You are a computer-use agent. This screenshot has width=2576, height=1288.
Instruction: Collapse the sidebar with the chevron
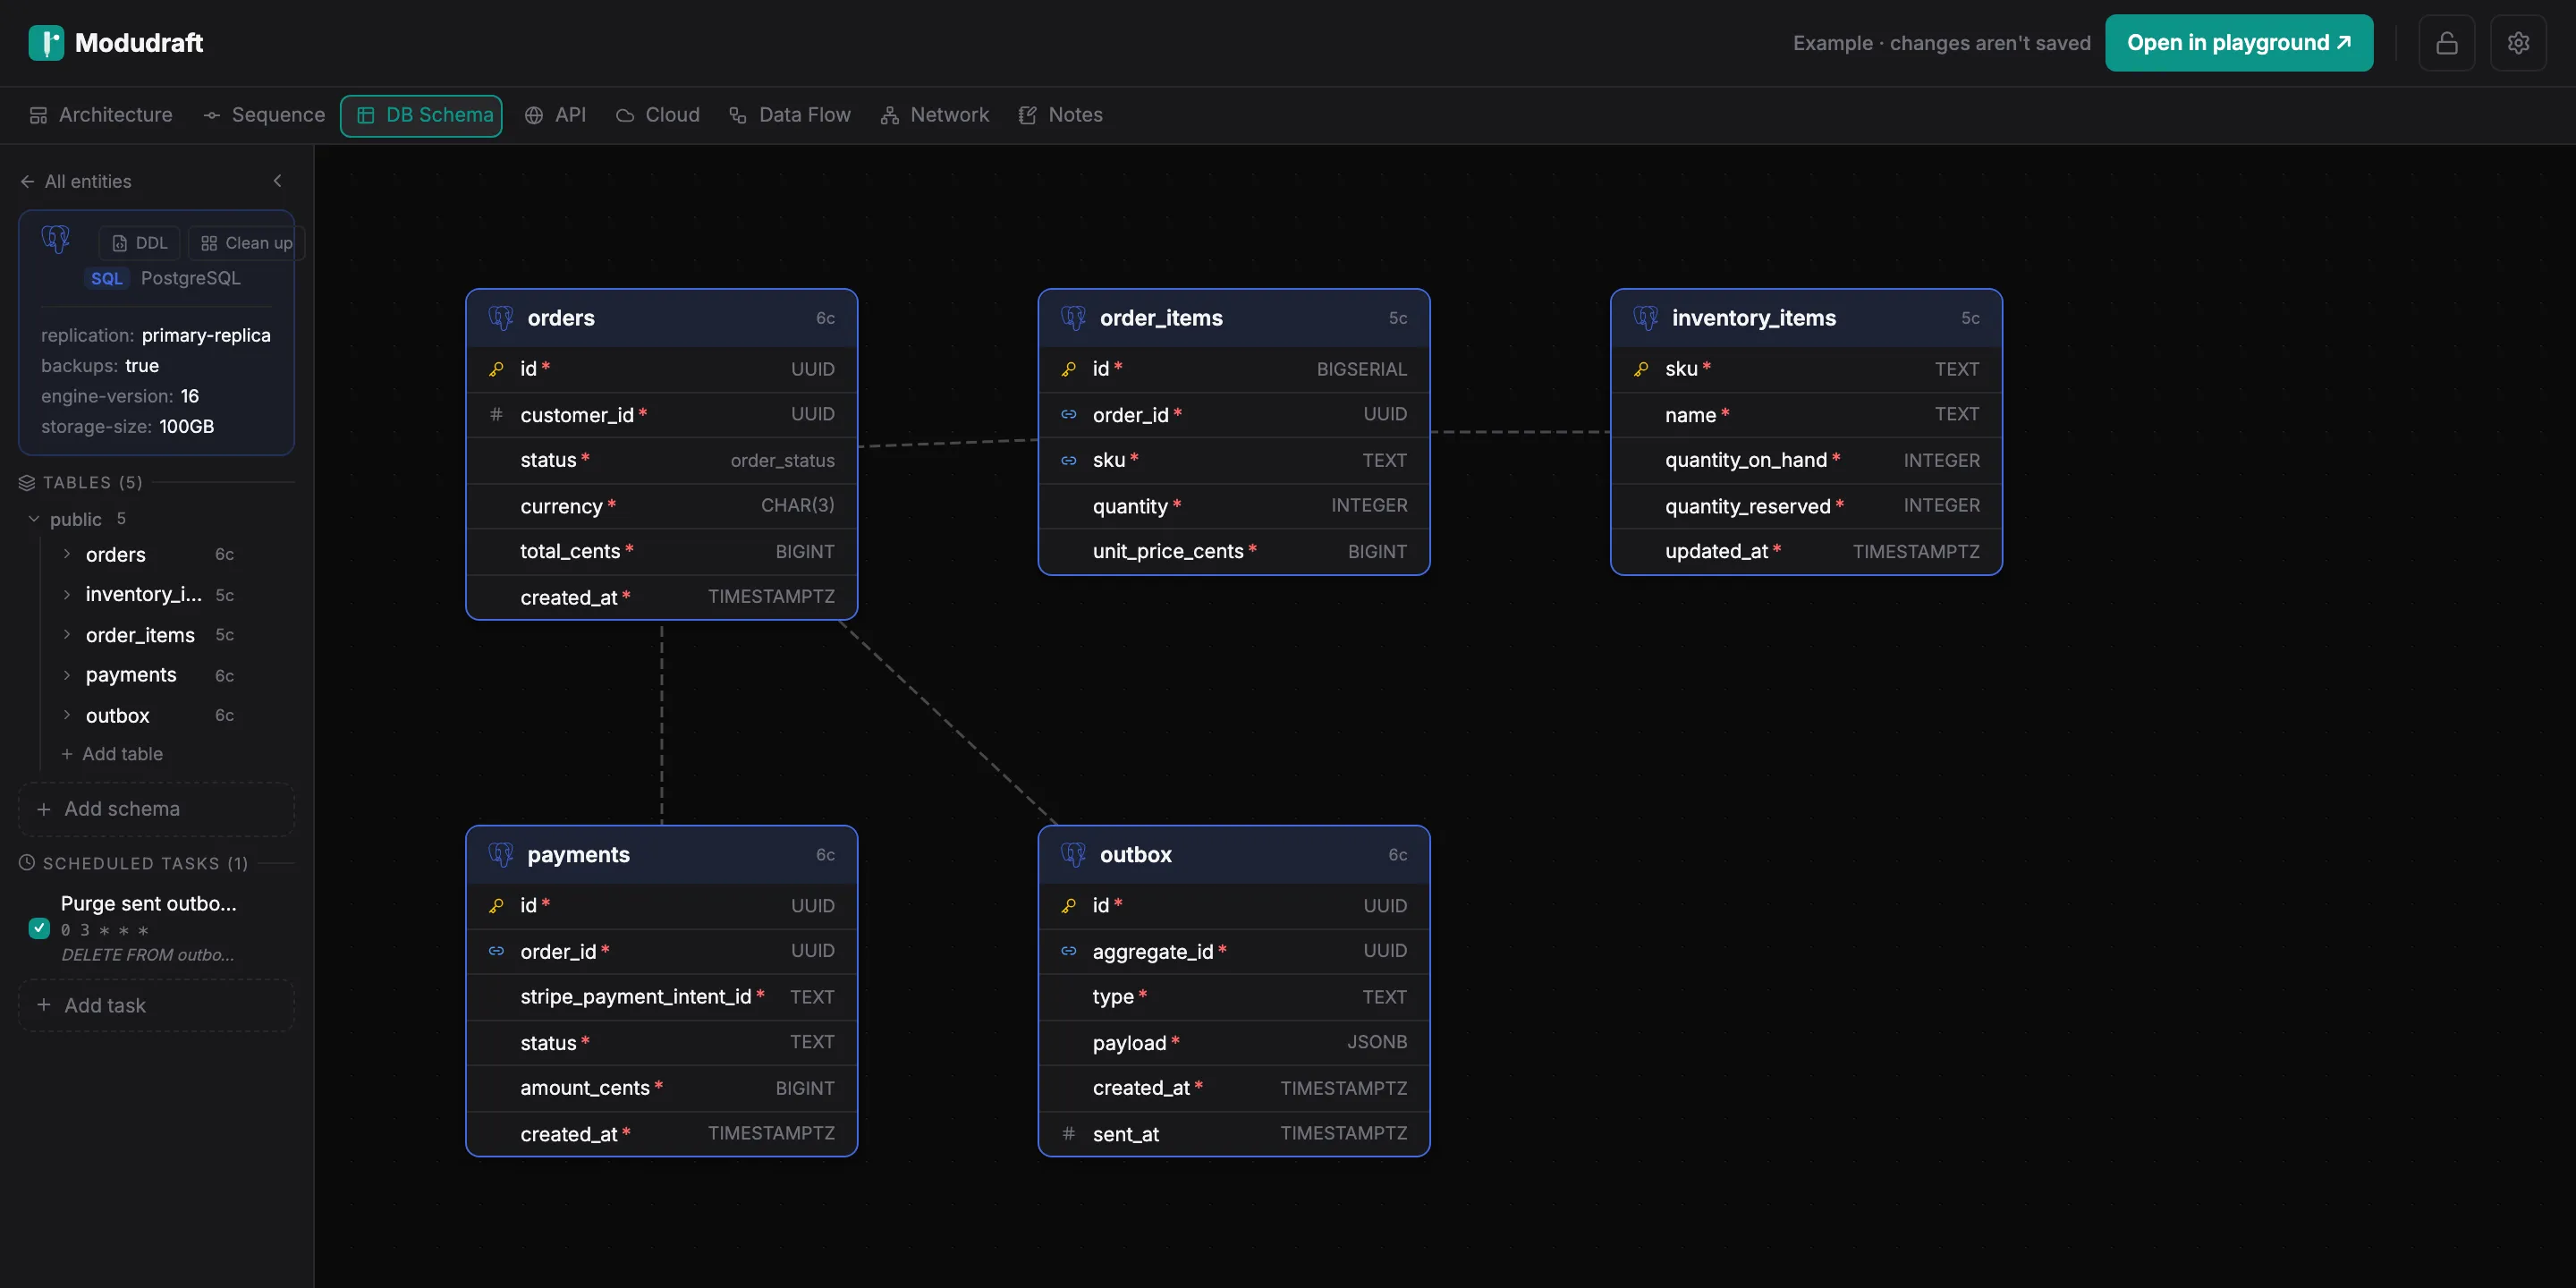click(278, 181)
